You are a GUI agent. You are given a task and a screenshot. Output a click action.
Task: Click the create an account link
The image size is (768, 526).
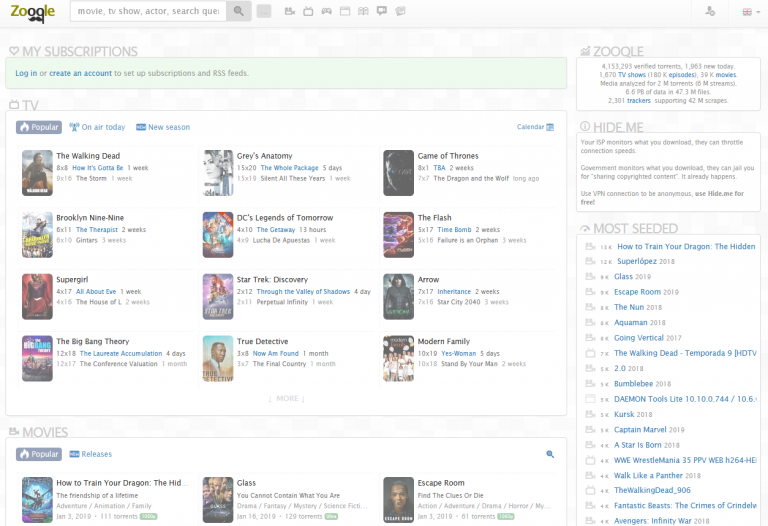coord(80,73)
